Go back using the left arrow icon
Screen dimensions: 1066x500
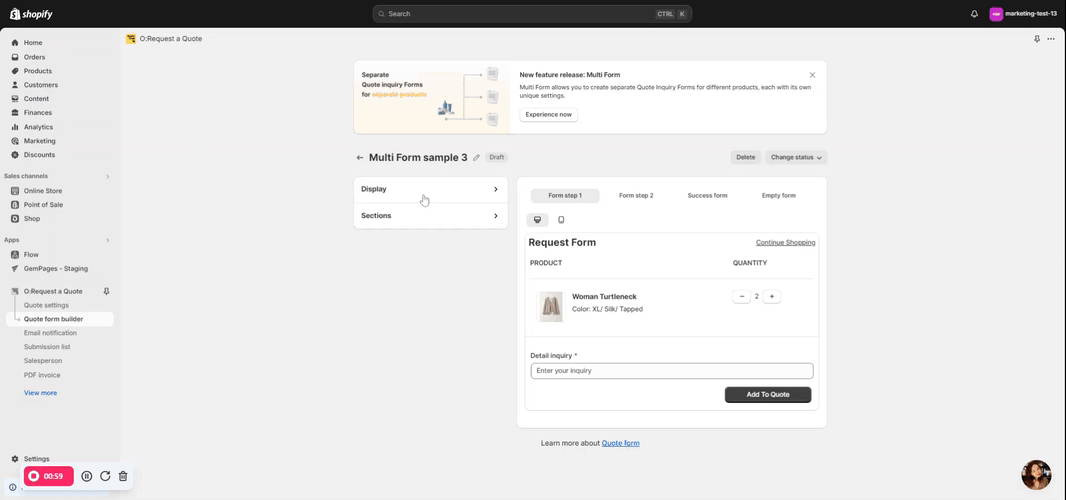(360, 158)
